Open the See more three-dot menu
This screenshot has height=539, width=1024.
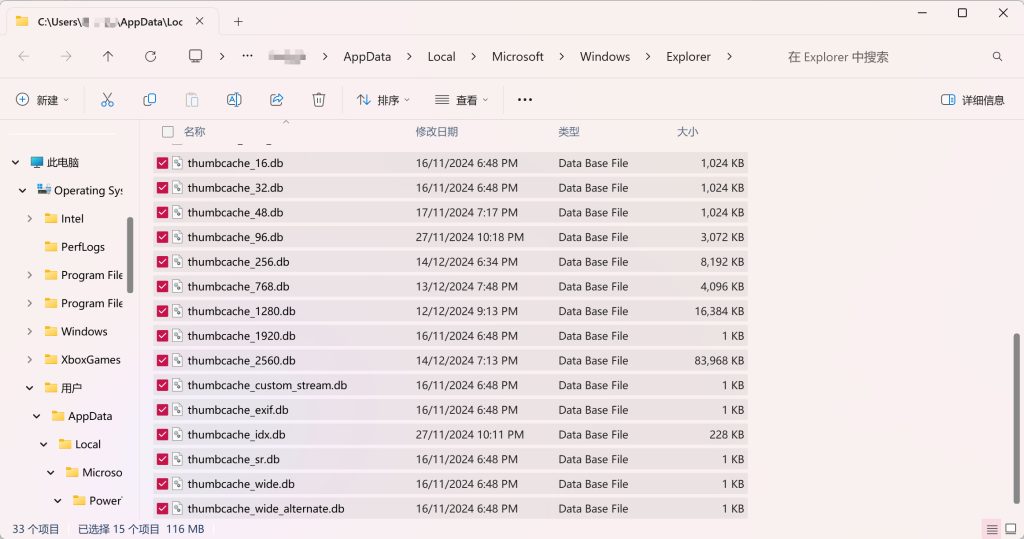coord(524,99)
